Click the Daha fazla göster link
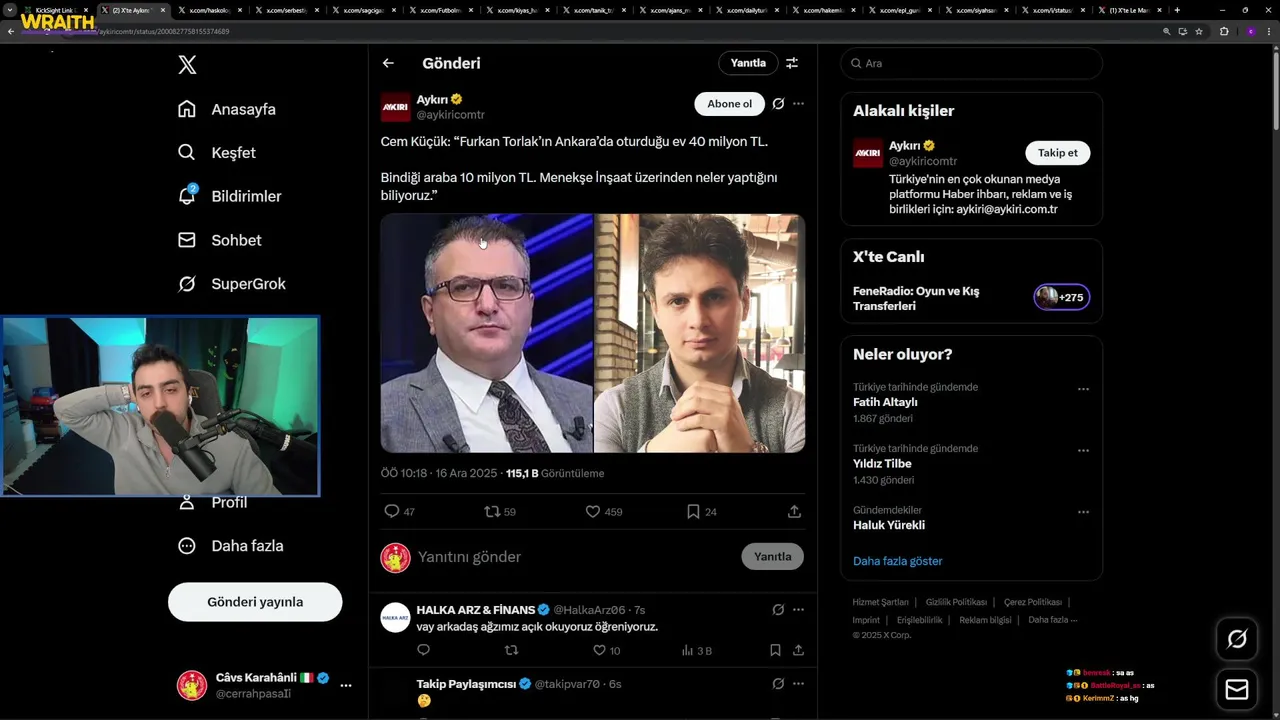1280x720 pixels. click(x=897, y=561)
